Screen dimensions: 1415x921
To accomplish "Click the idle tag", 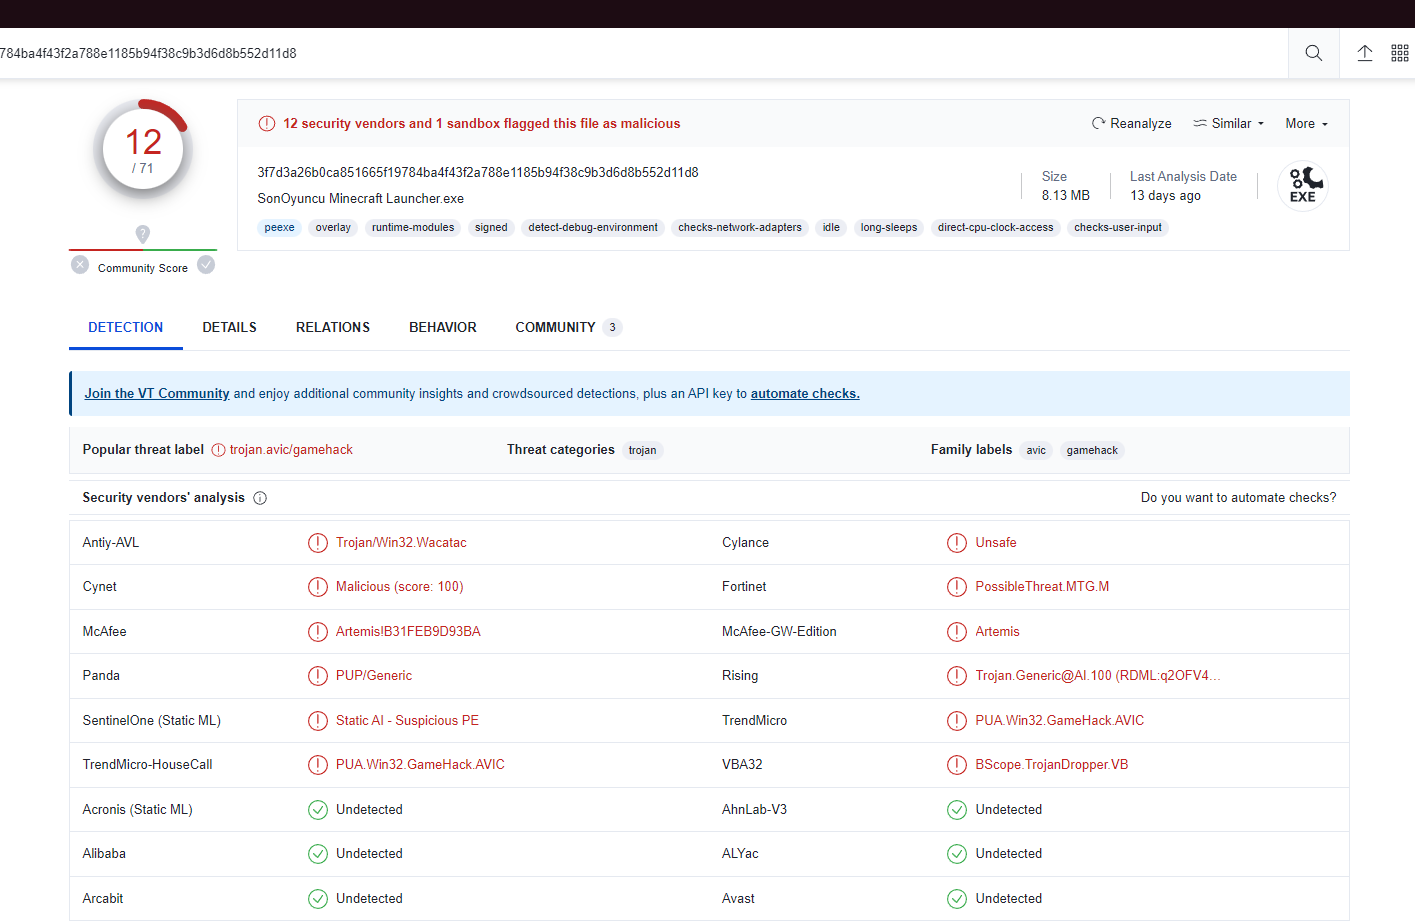I will tap(831, 228).
